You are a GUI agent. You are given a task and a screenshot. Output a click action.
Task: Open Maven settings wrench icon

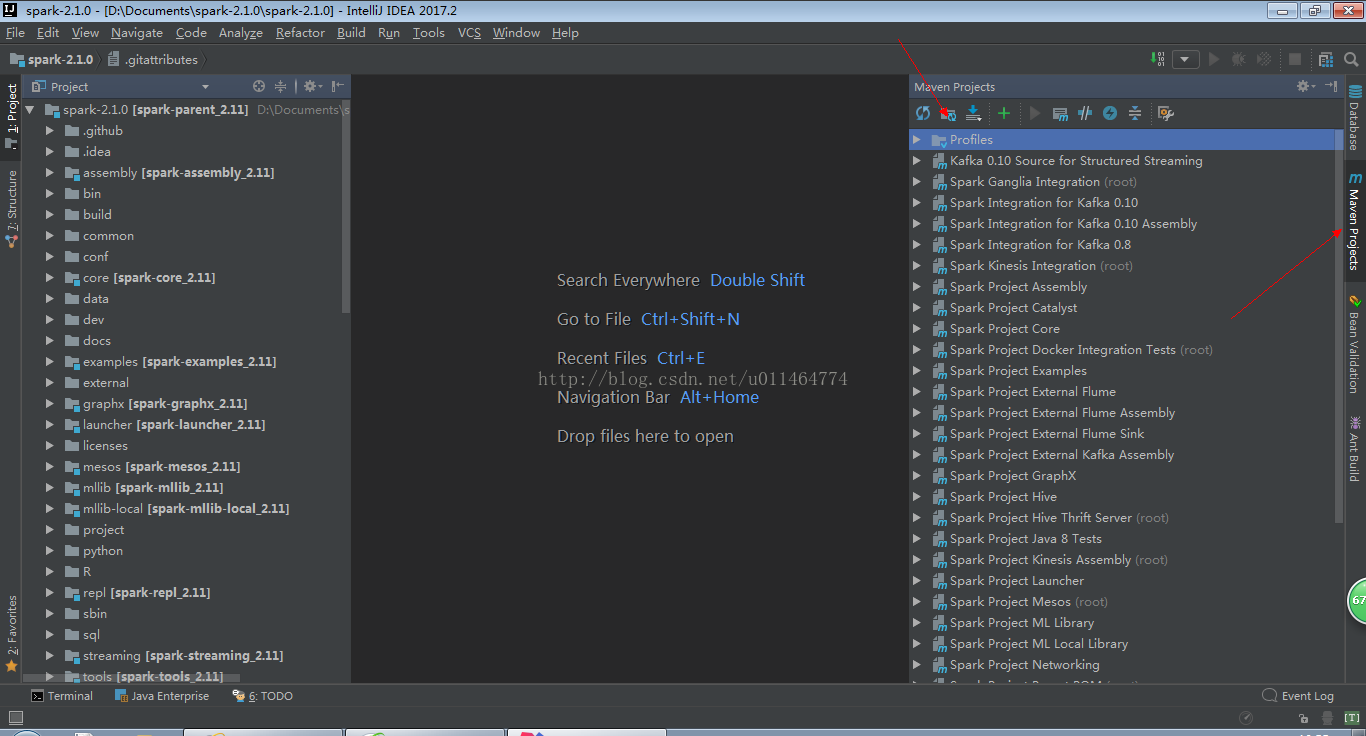(1165, 114)
